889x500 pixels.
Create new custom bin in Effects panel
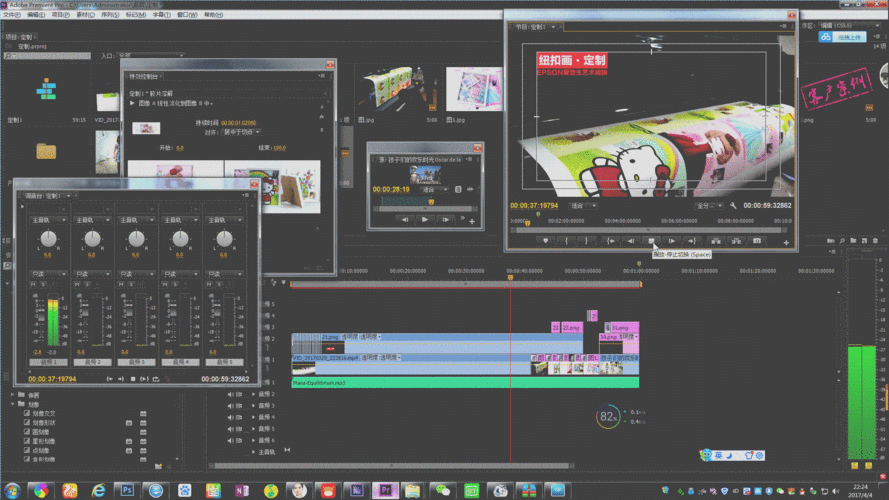(x=158, y=466)
